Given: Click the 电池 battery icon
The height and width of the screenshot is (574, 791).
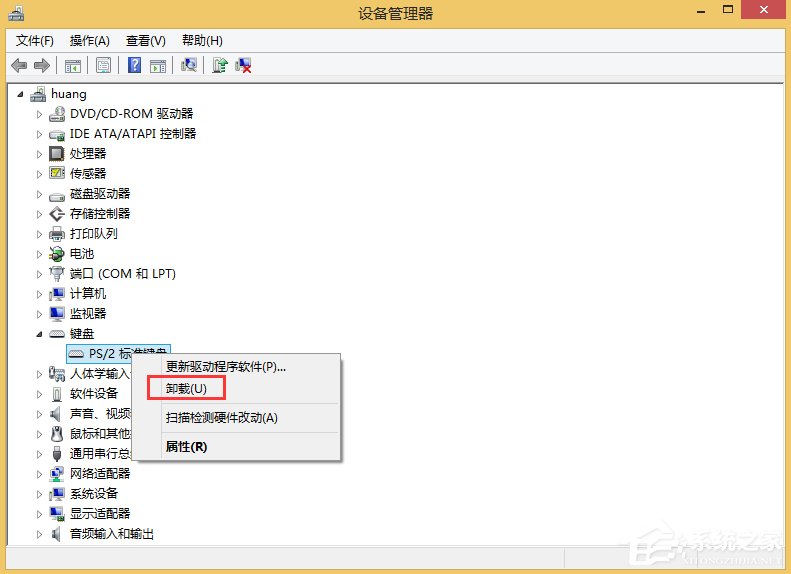Looking at the screenshot, I should 57,254.
